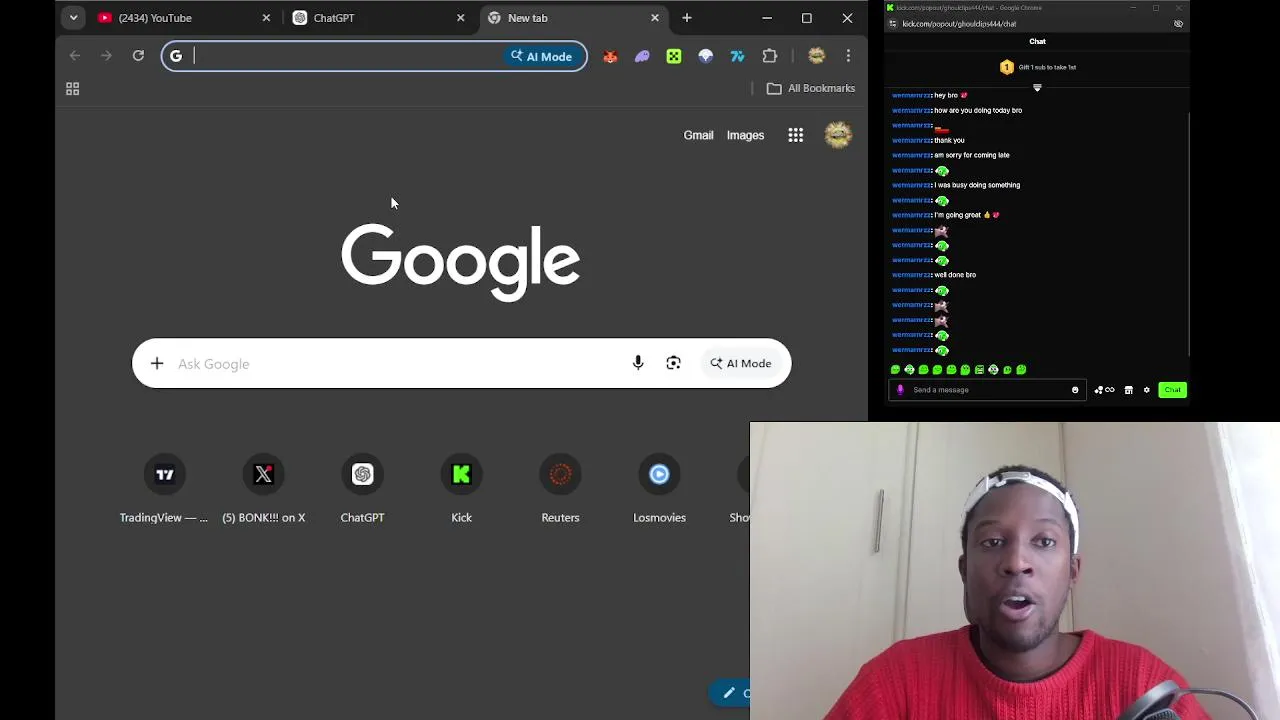Open the emoji picker in message box
1280x720 pixels.
(1075, 390)
